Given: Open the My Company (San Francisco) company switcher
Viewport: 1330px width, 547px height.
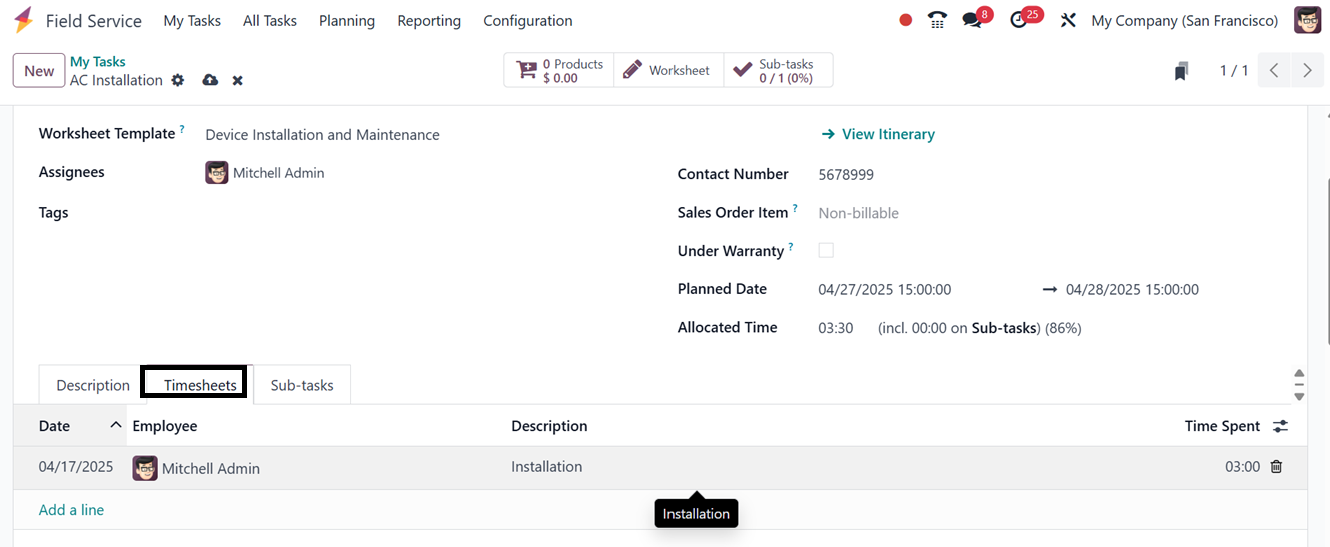Looking at the screenshot, I should (1184, 20).
